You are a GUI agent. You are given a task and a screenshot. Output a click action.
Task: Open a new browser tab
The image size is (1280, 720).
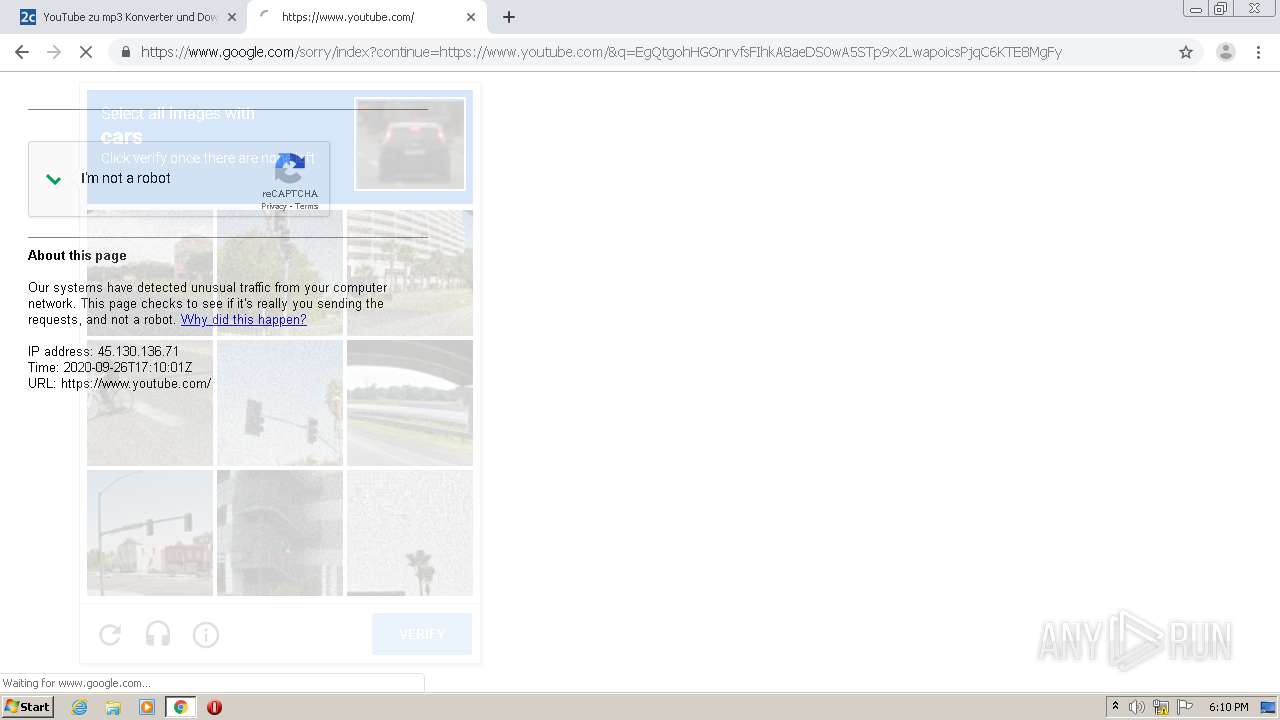click(509, 17)
